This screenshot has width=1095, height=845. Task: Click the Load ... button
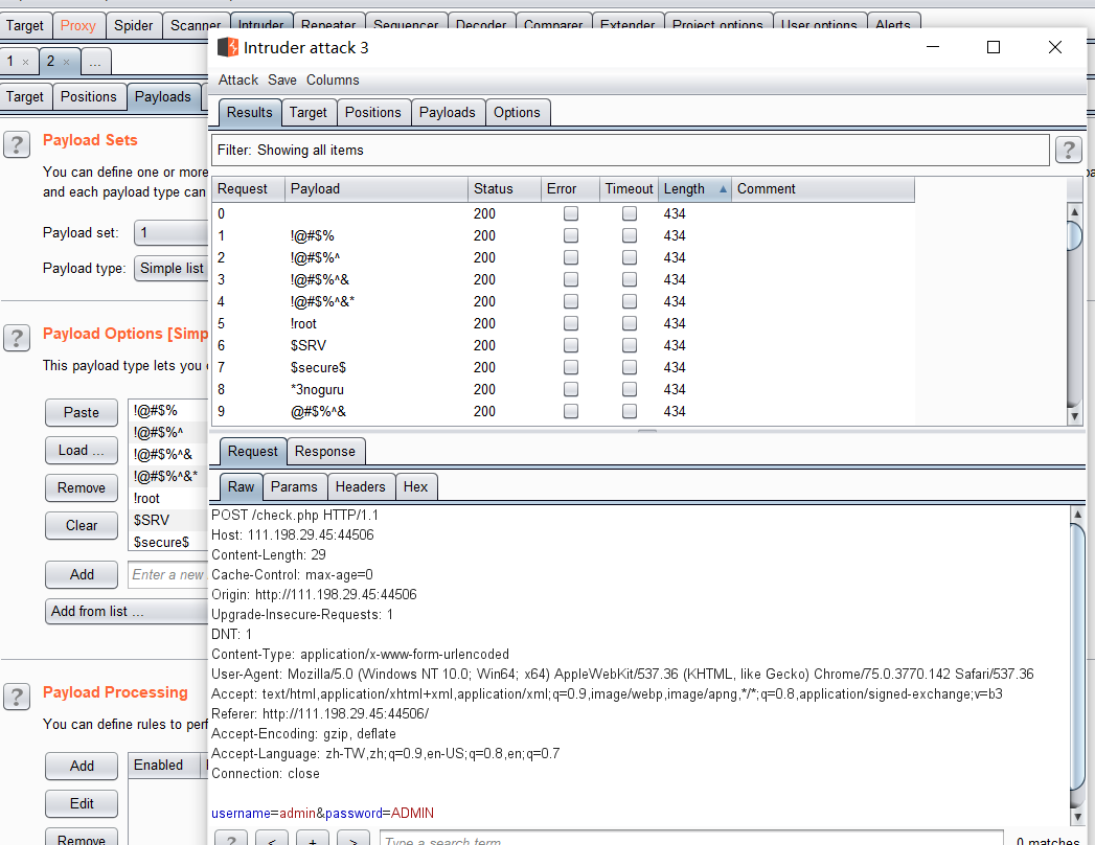[81, 450]
